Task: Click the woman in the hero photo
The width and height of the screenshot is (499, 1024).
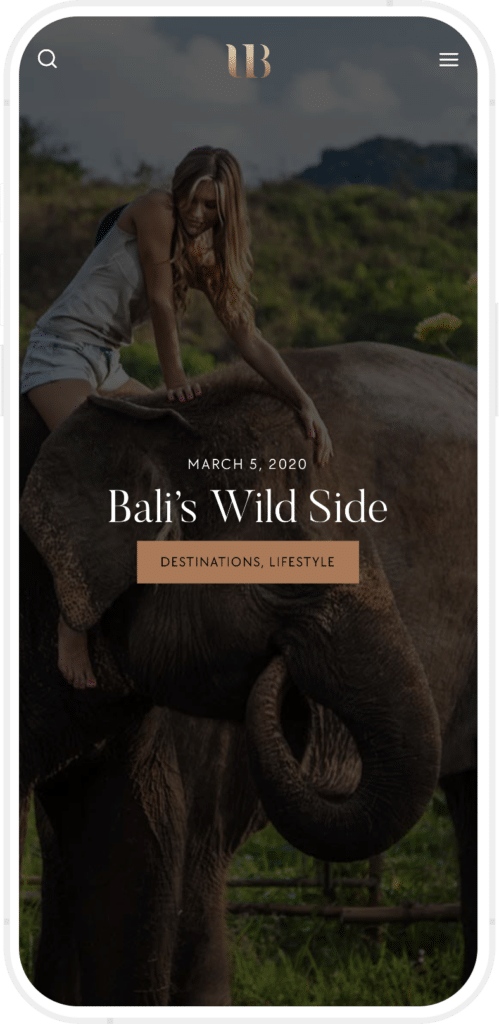Action: pos(163,294)
